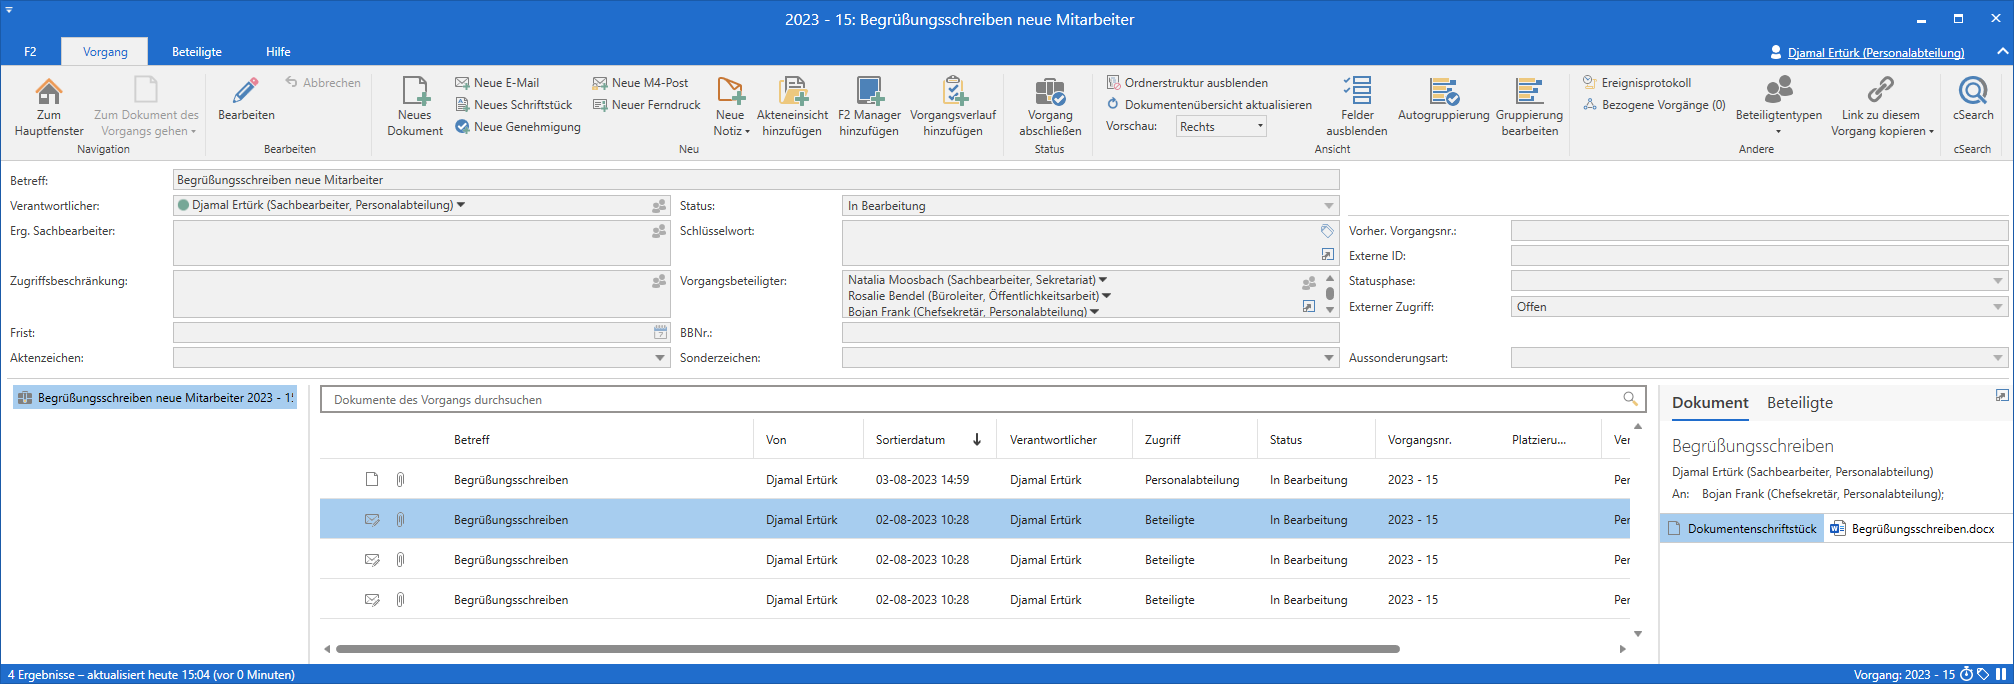
Task: Expand the Status dropdown In Bearbeitung
Action: 1328,206
